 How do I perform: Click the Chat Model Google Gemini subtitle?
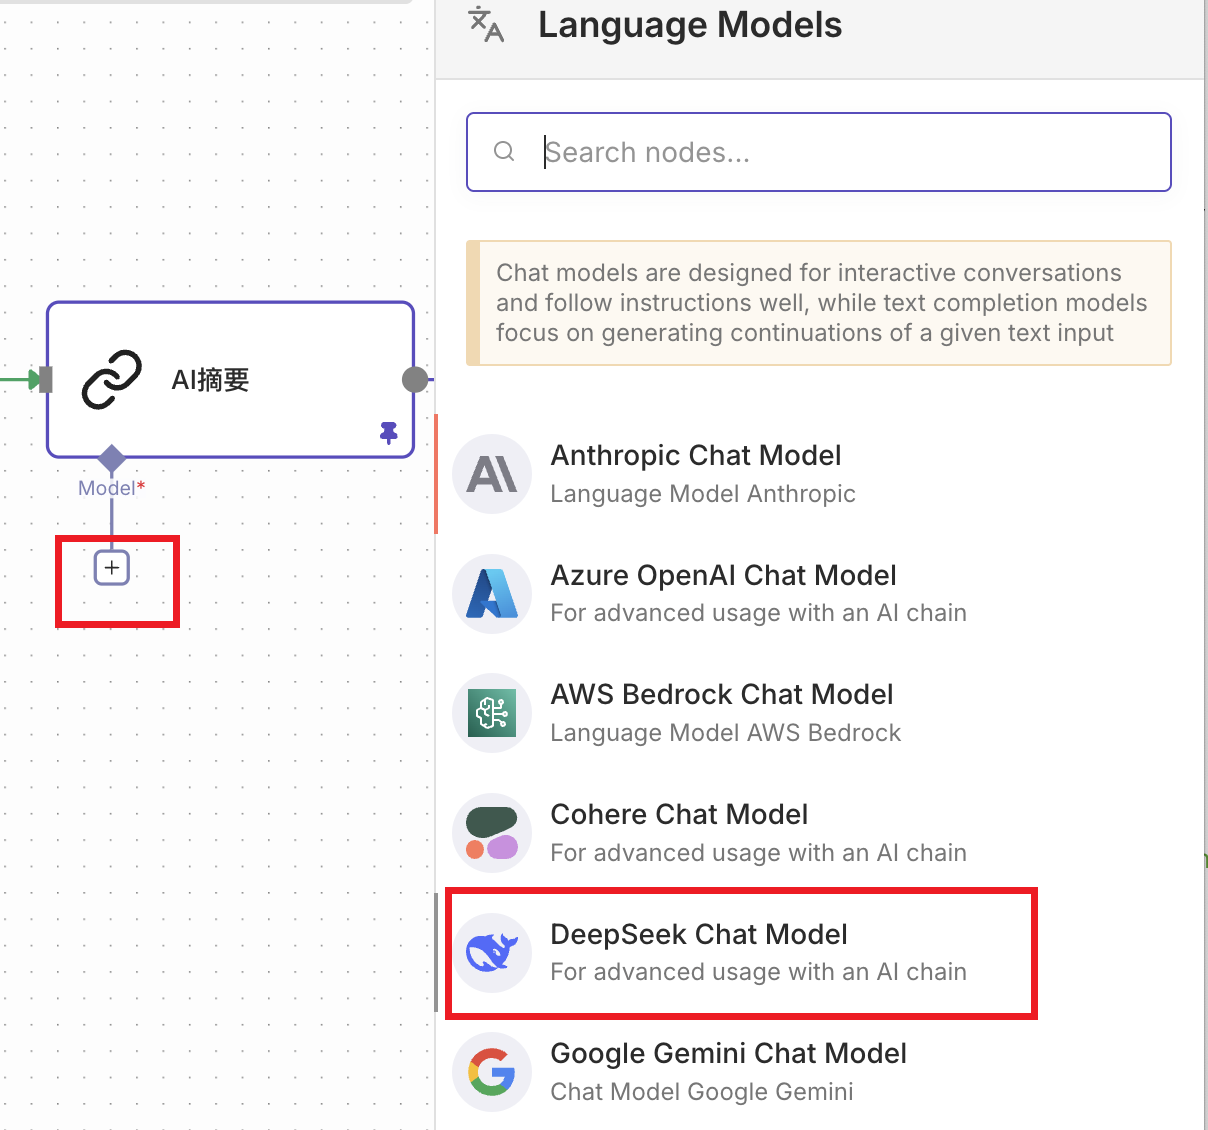(x=702, y=1092)
